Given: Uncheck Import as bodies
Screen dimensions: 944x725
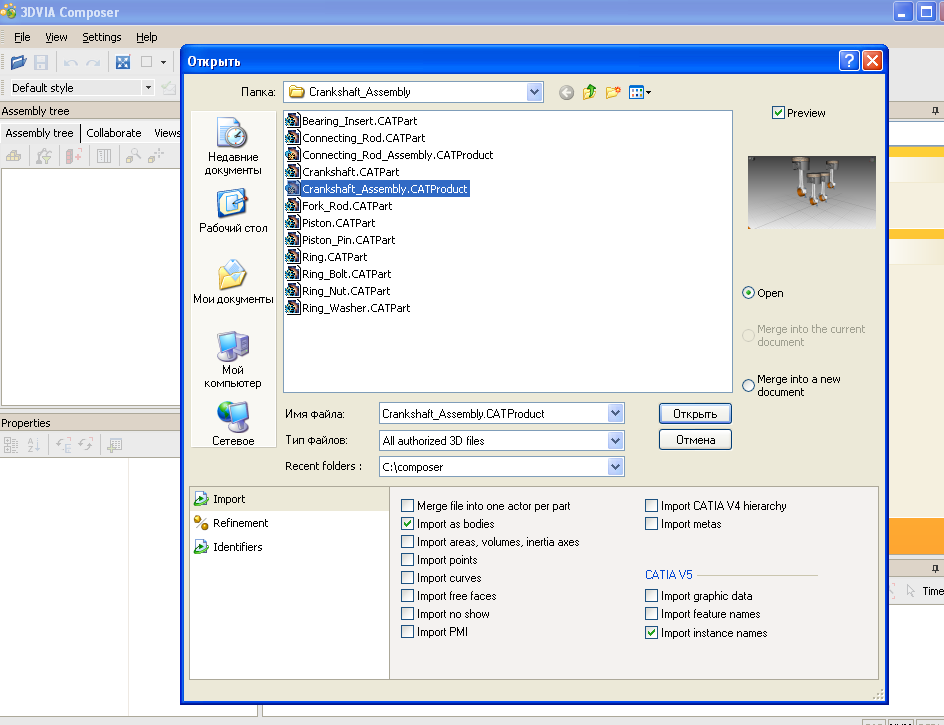Looking at the screenshot, I should [x=408, y=523].
